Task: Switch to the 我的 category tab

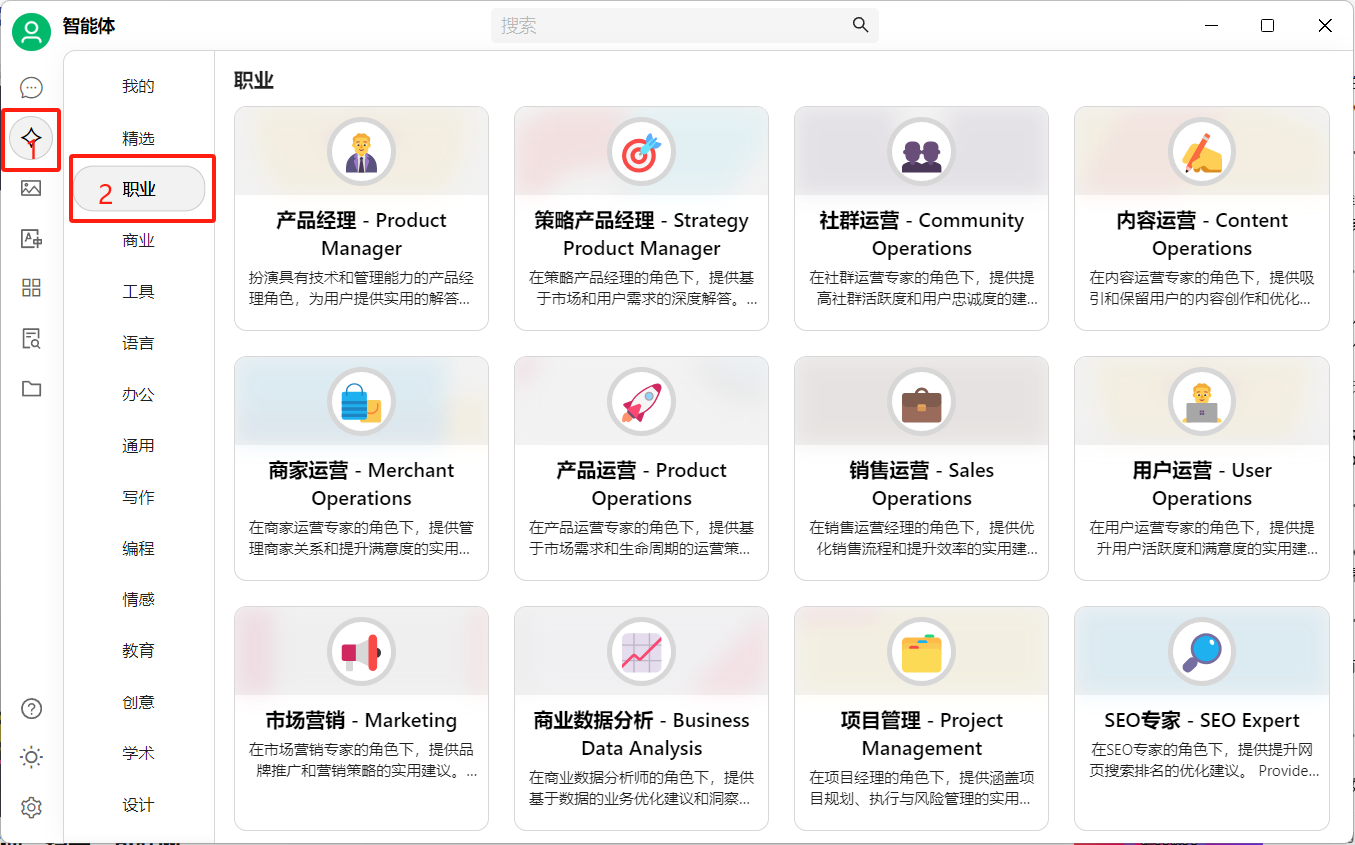Action: pos(138,85)
